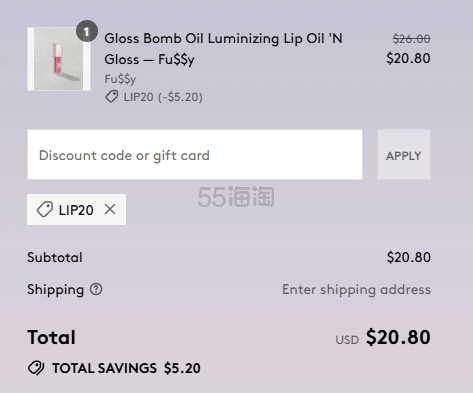Click the struck-through $26.00 original price
Viewport: 473px width, 393px height.
pyautogui.click(x=411, y=39)
